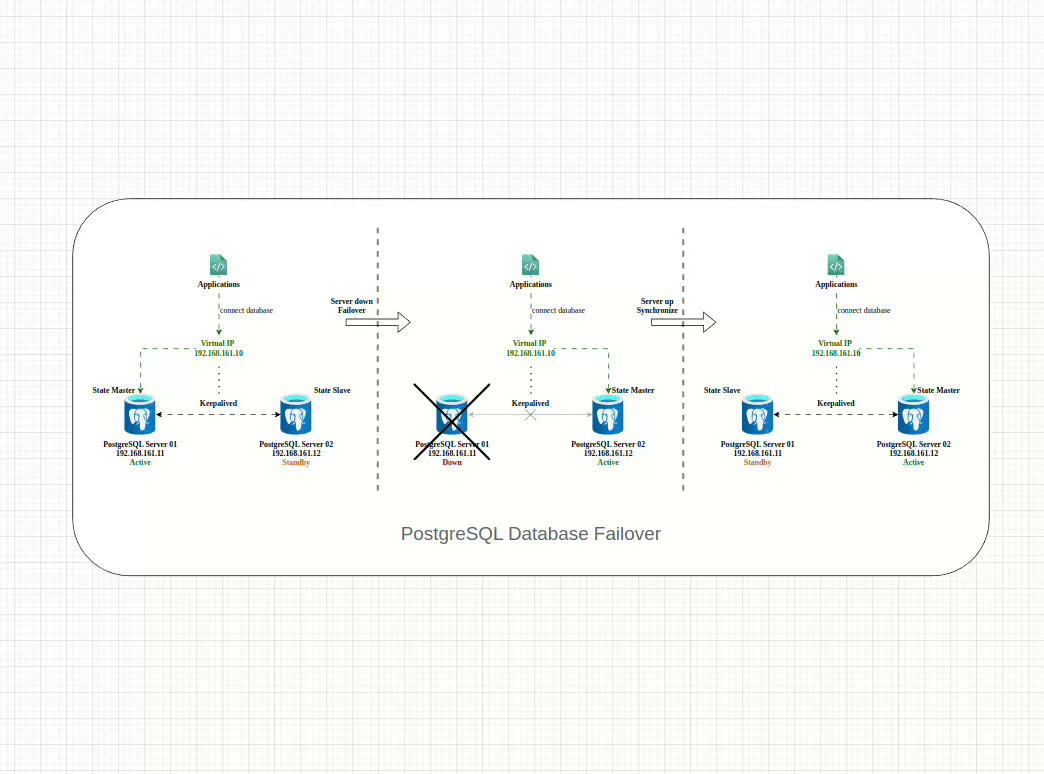
Task: Click the small X marker on the broken Keepalived link
Action: coord(531,415)
